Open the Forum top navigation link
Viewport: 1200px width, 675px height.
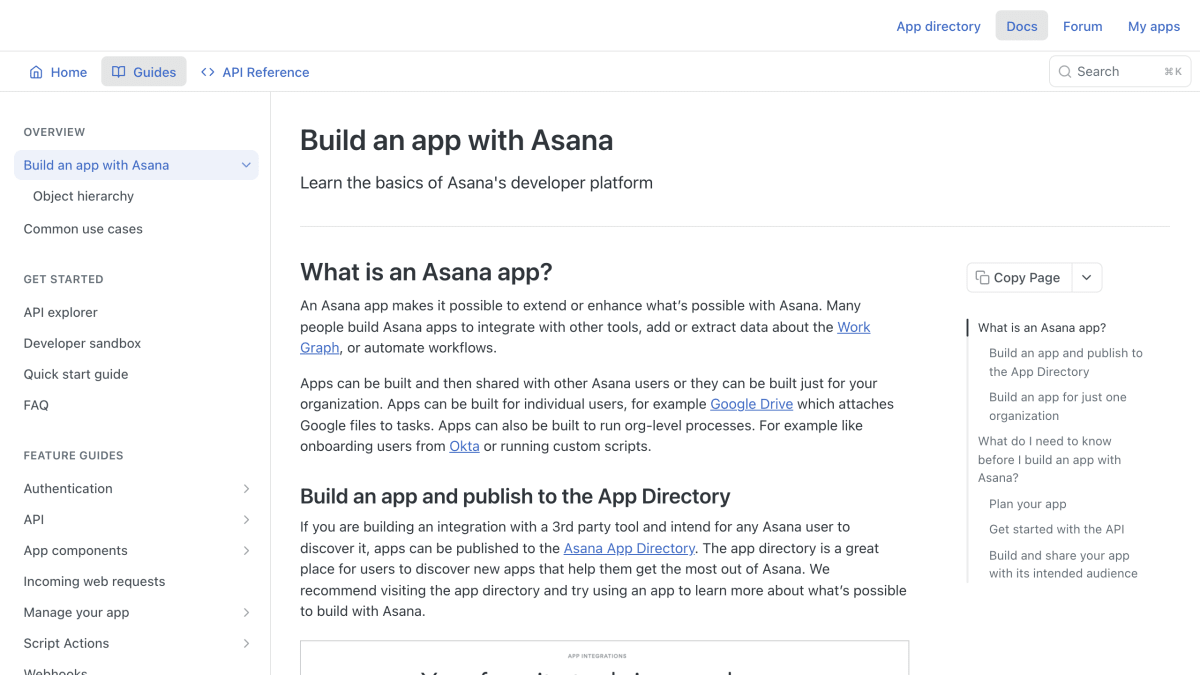[1082, 26]
